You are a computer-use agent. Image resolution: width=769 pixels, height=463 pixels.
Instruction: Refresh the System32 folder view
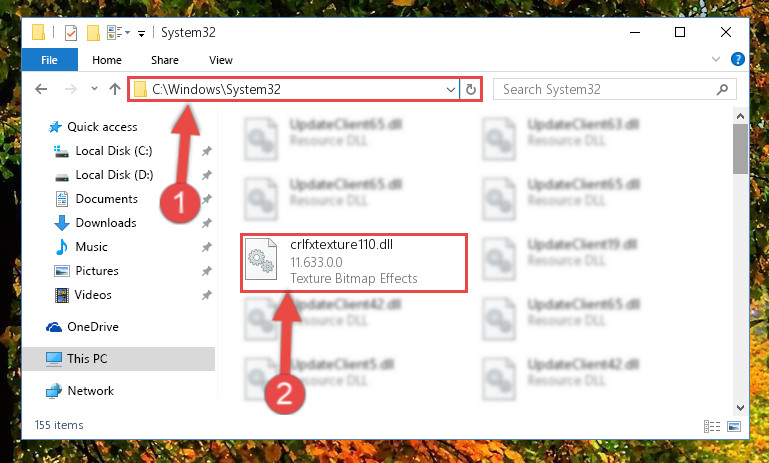[x=471, y=89]
